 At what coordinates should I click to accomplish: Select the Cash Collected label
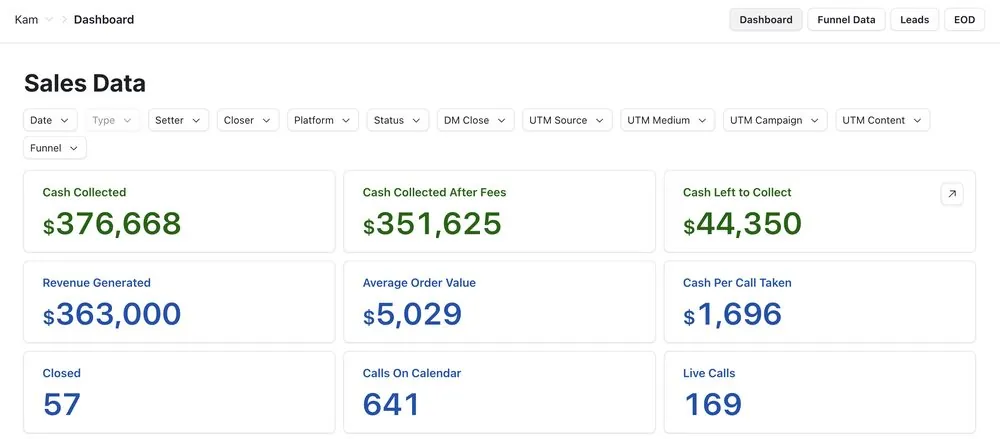[84, 192]
